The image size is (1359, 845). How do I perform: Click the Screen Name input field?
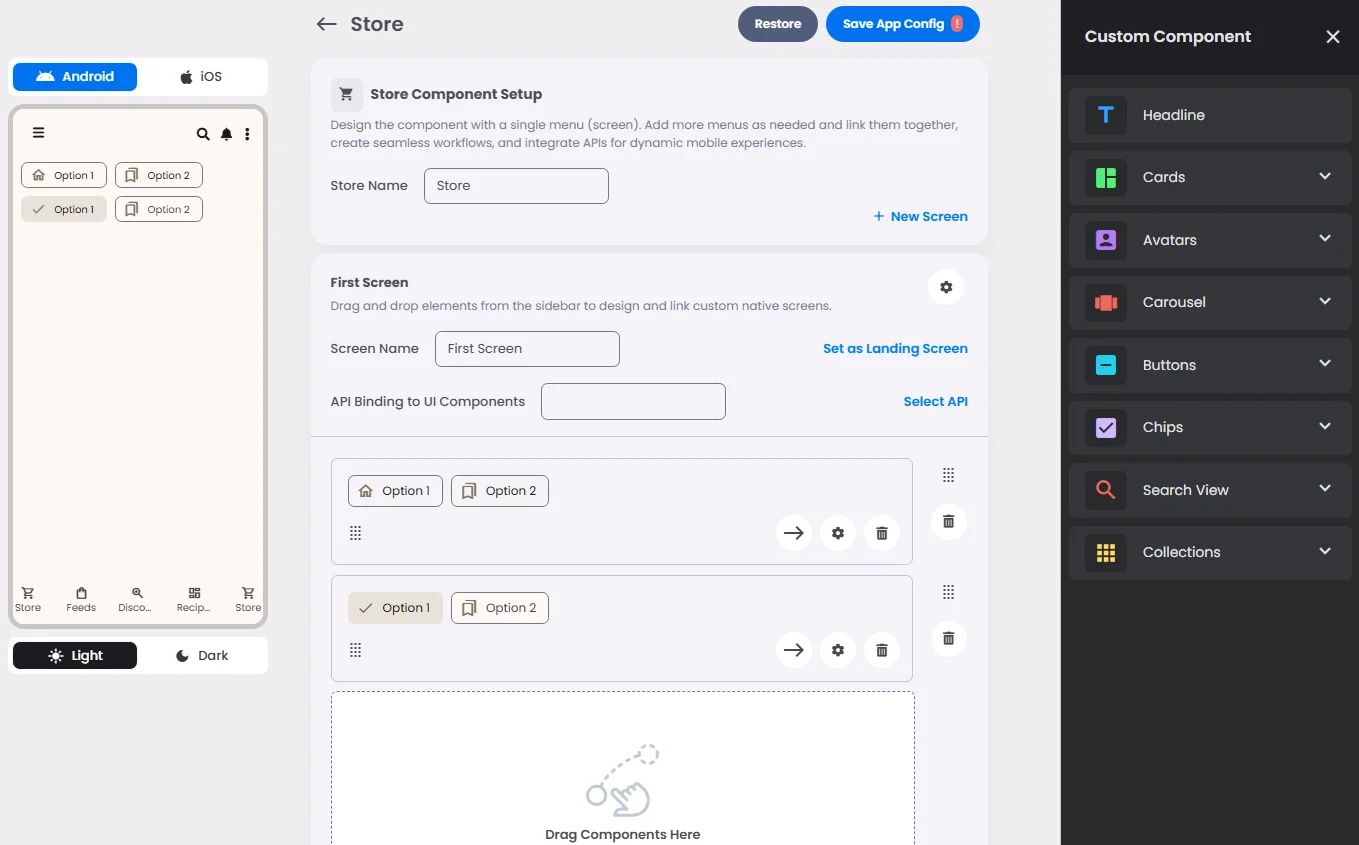(x=527, y=349)
